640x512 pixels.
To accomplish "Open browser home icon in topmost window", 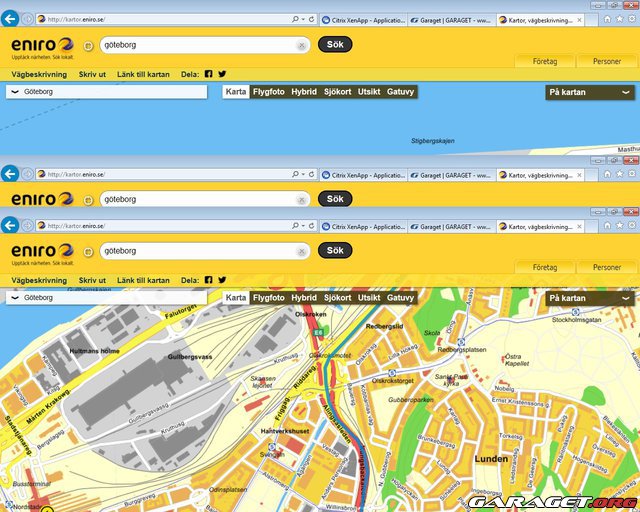I will pyautogui.click(x=608, y=19).
